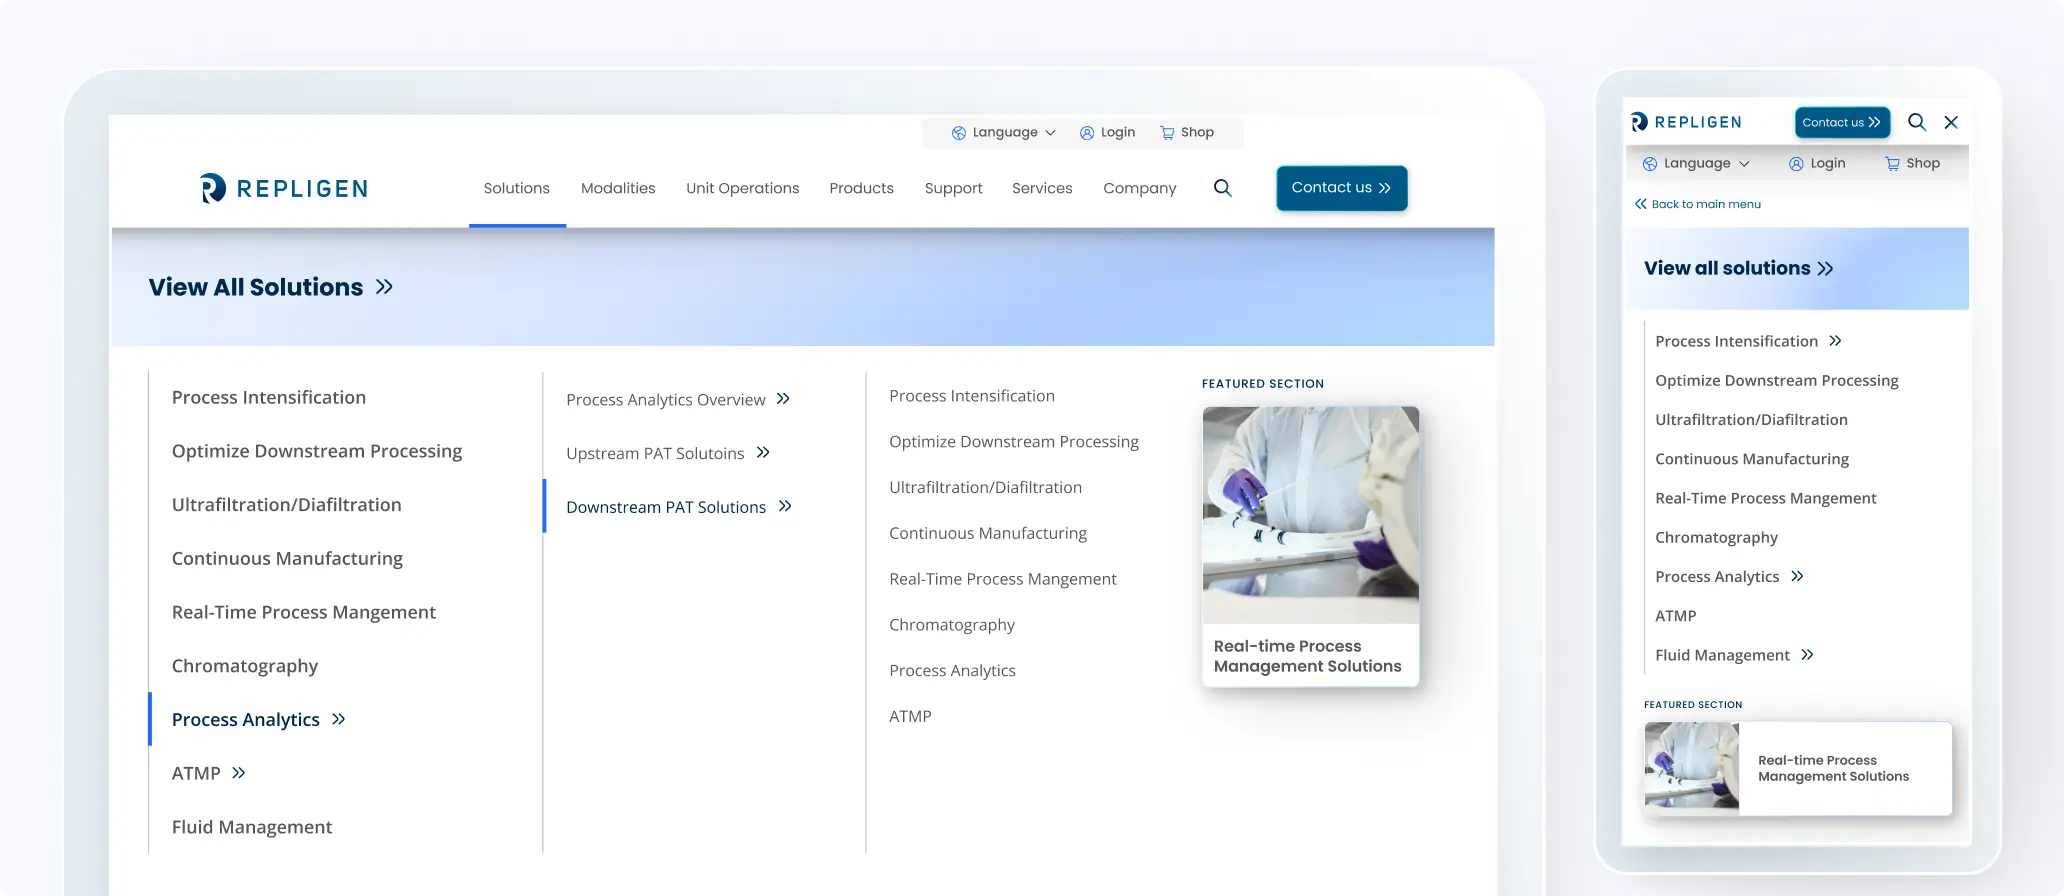Open the Products nav menu
This screenshot has height=896, width=2064.
[862, 188]
